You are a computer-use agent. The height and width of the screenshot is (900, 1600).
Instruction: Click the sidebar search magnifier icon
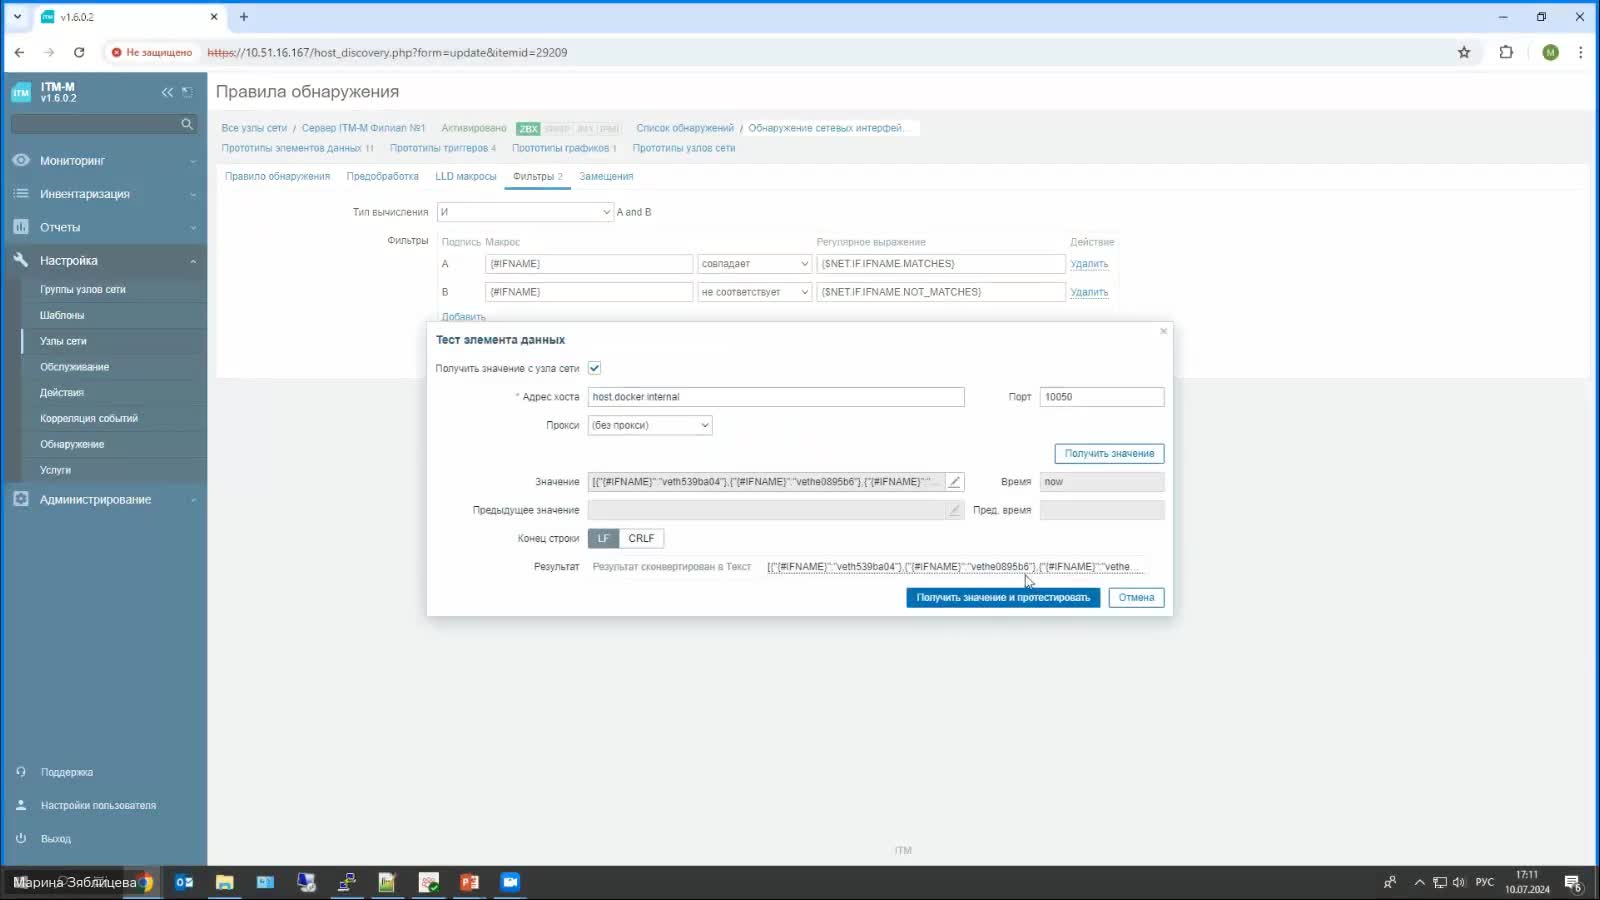(x=187, y=124)
